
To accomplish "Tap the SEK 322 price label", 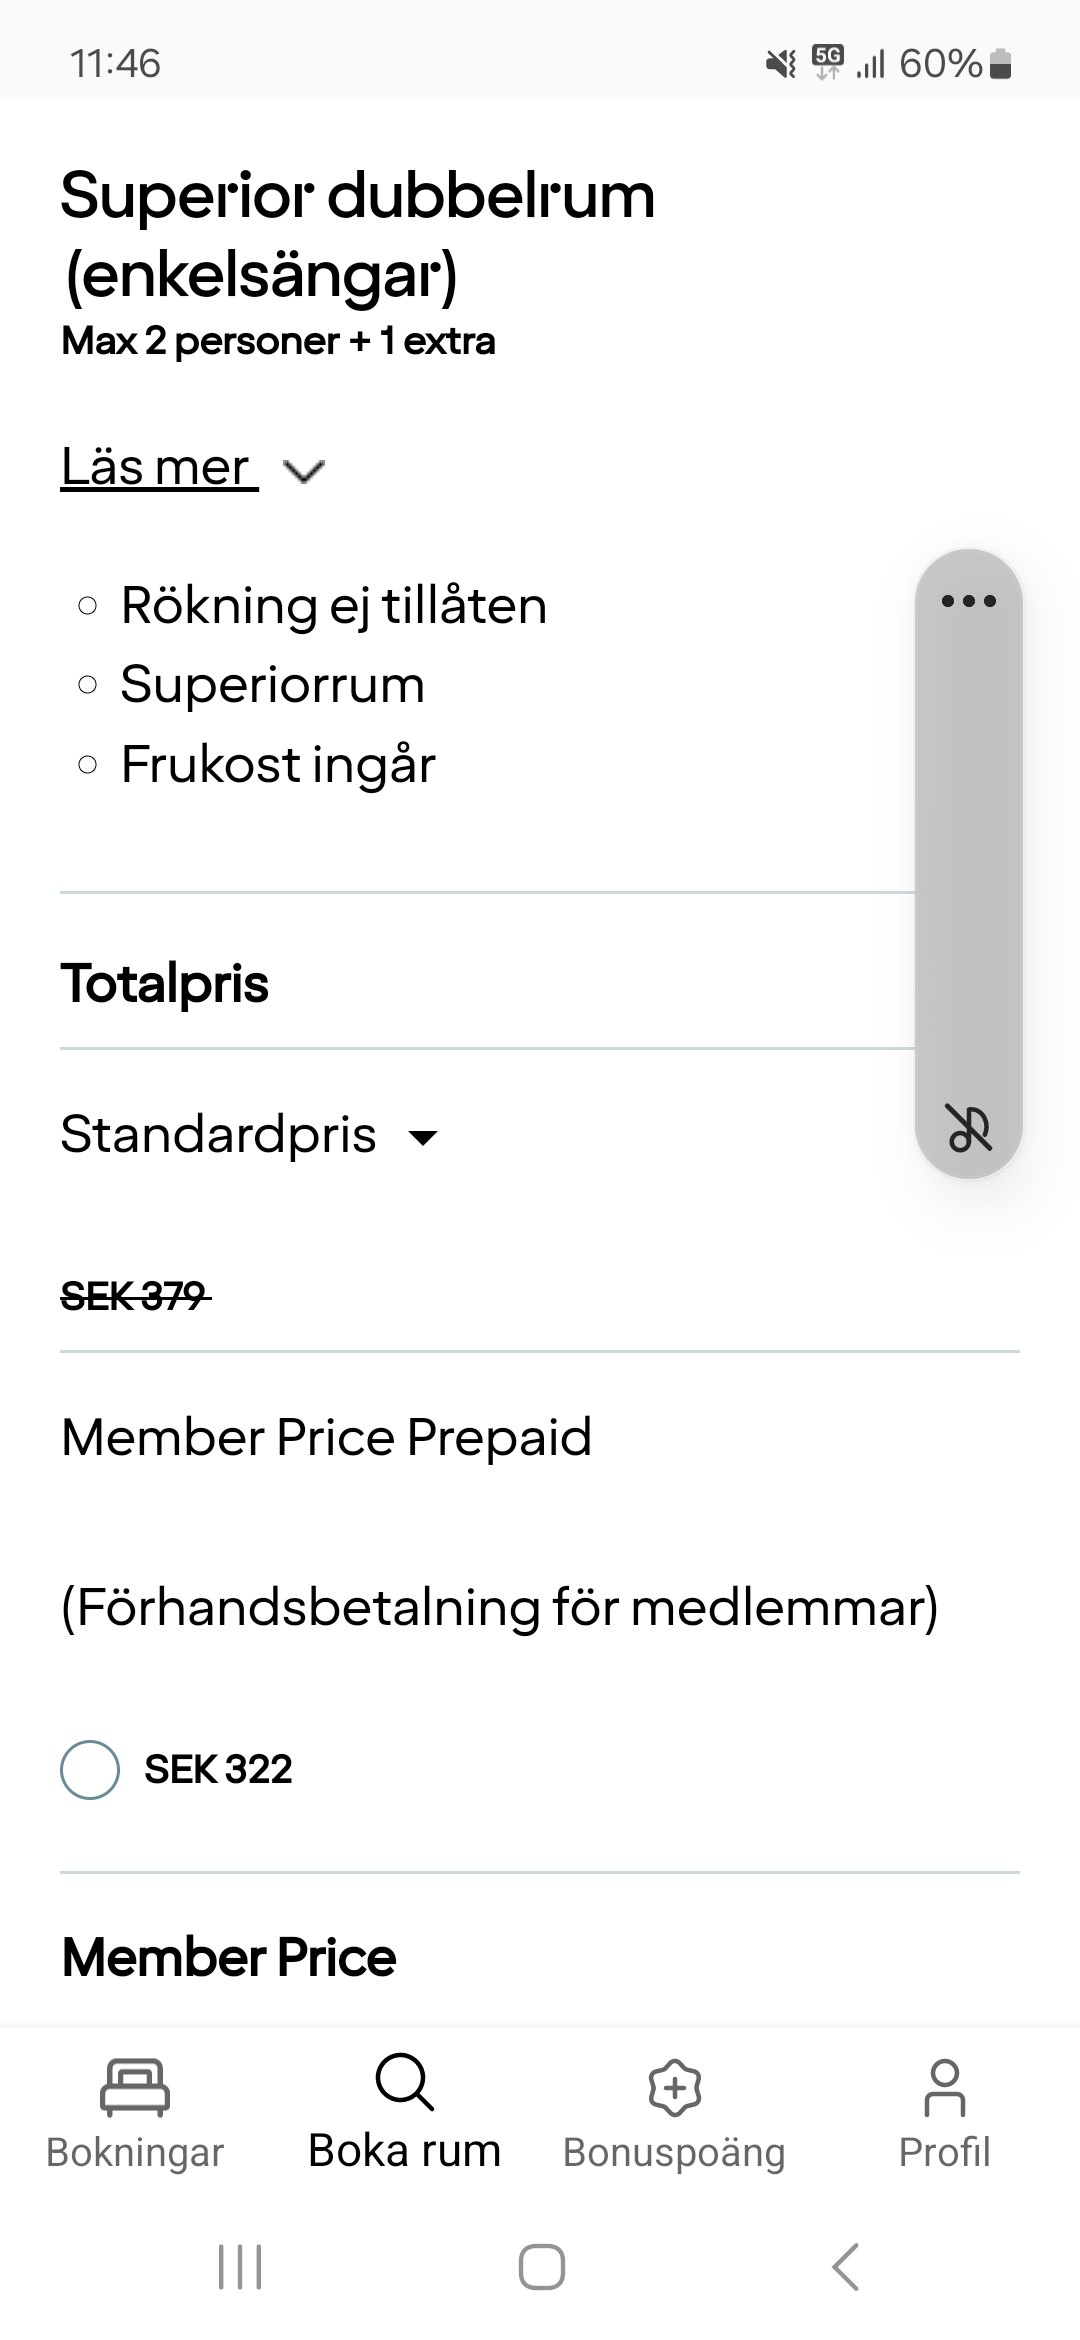I will tap(218, 1769).
